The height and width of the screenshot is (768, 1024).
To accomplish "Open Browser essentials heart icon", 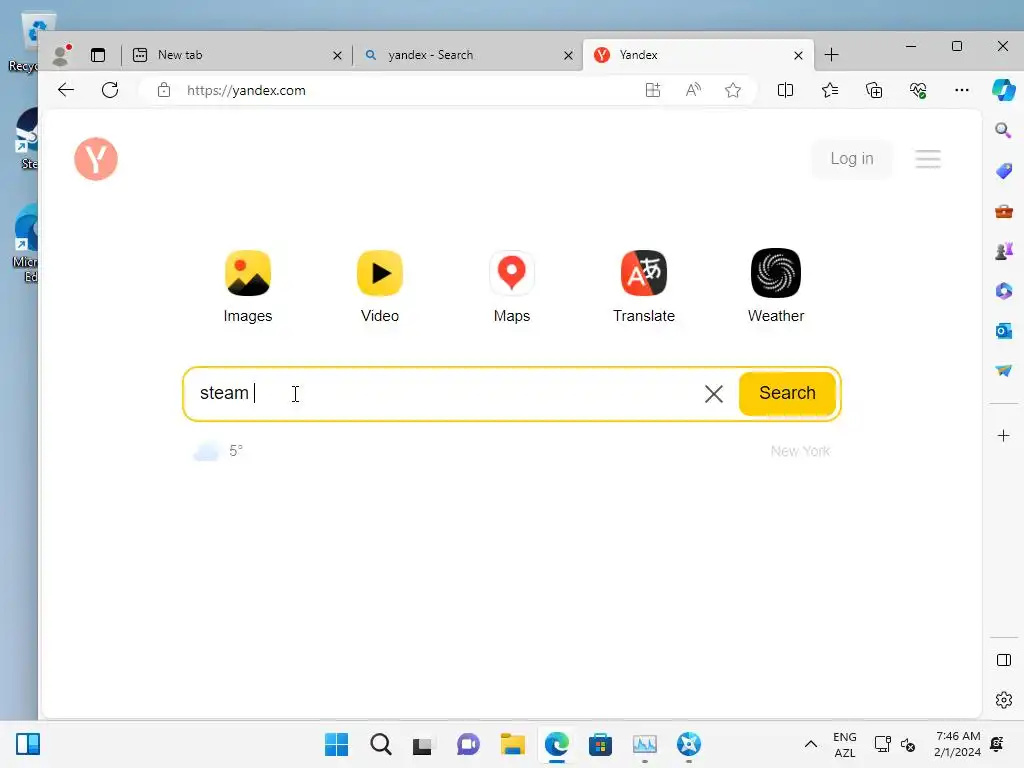I will click(918, 90).
